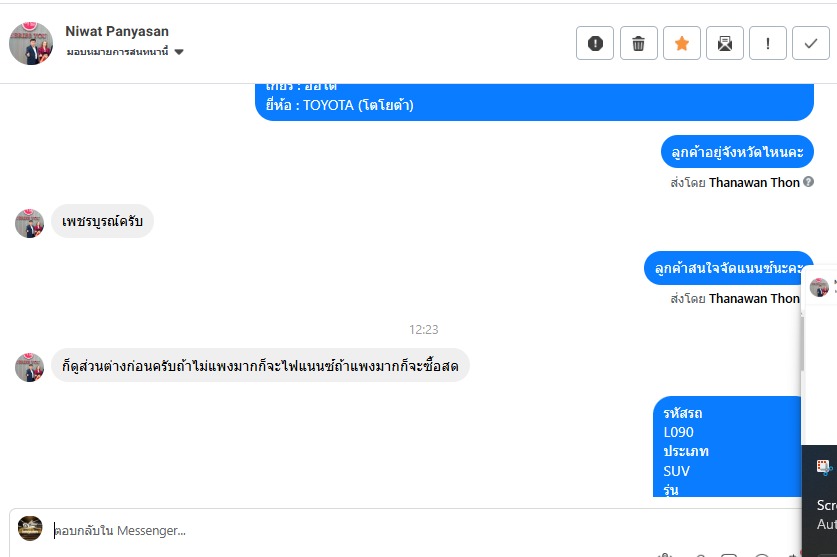Flag conversation with exclamation mark button
The width and height of the screenshot is (837, 557).
click(x=768, y=44)
